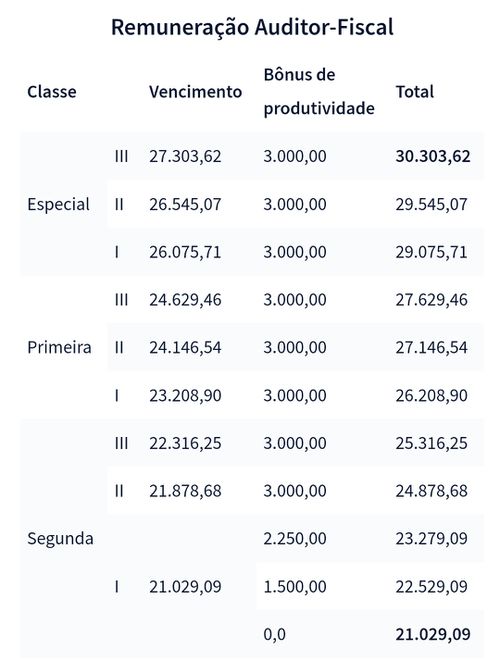Screen dimensions: 500x661
Task: Select total value 29.075,71
Action: (x=432, y=252)
